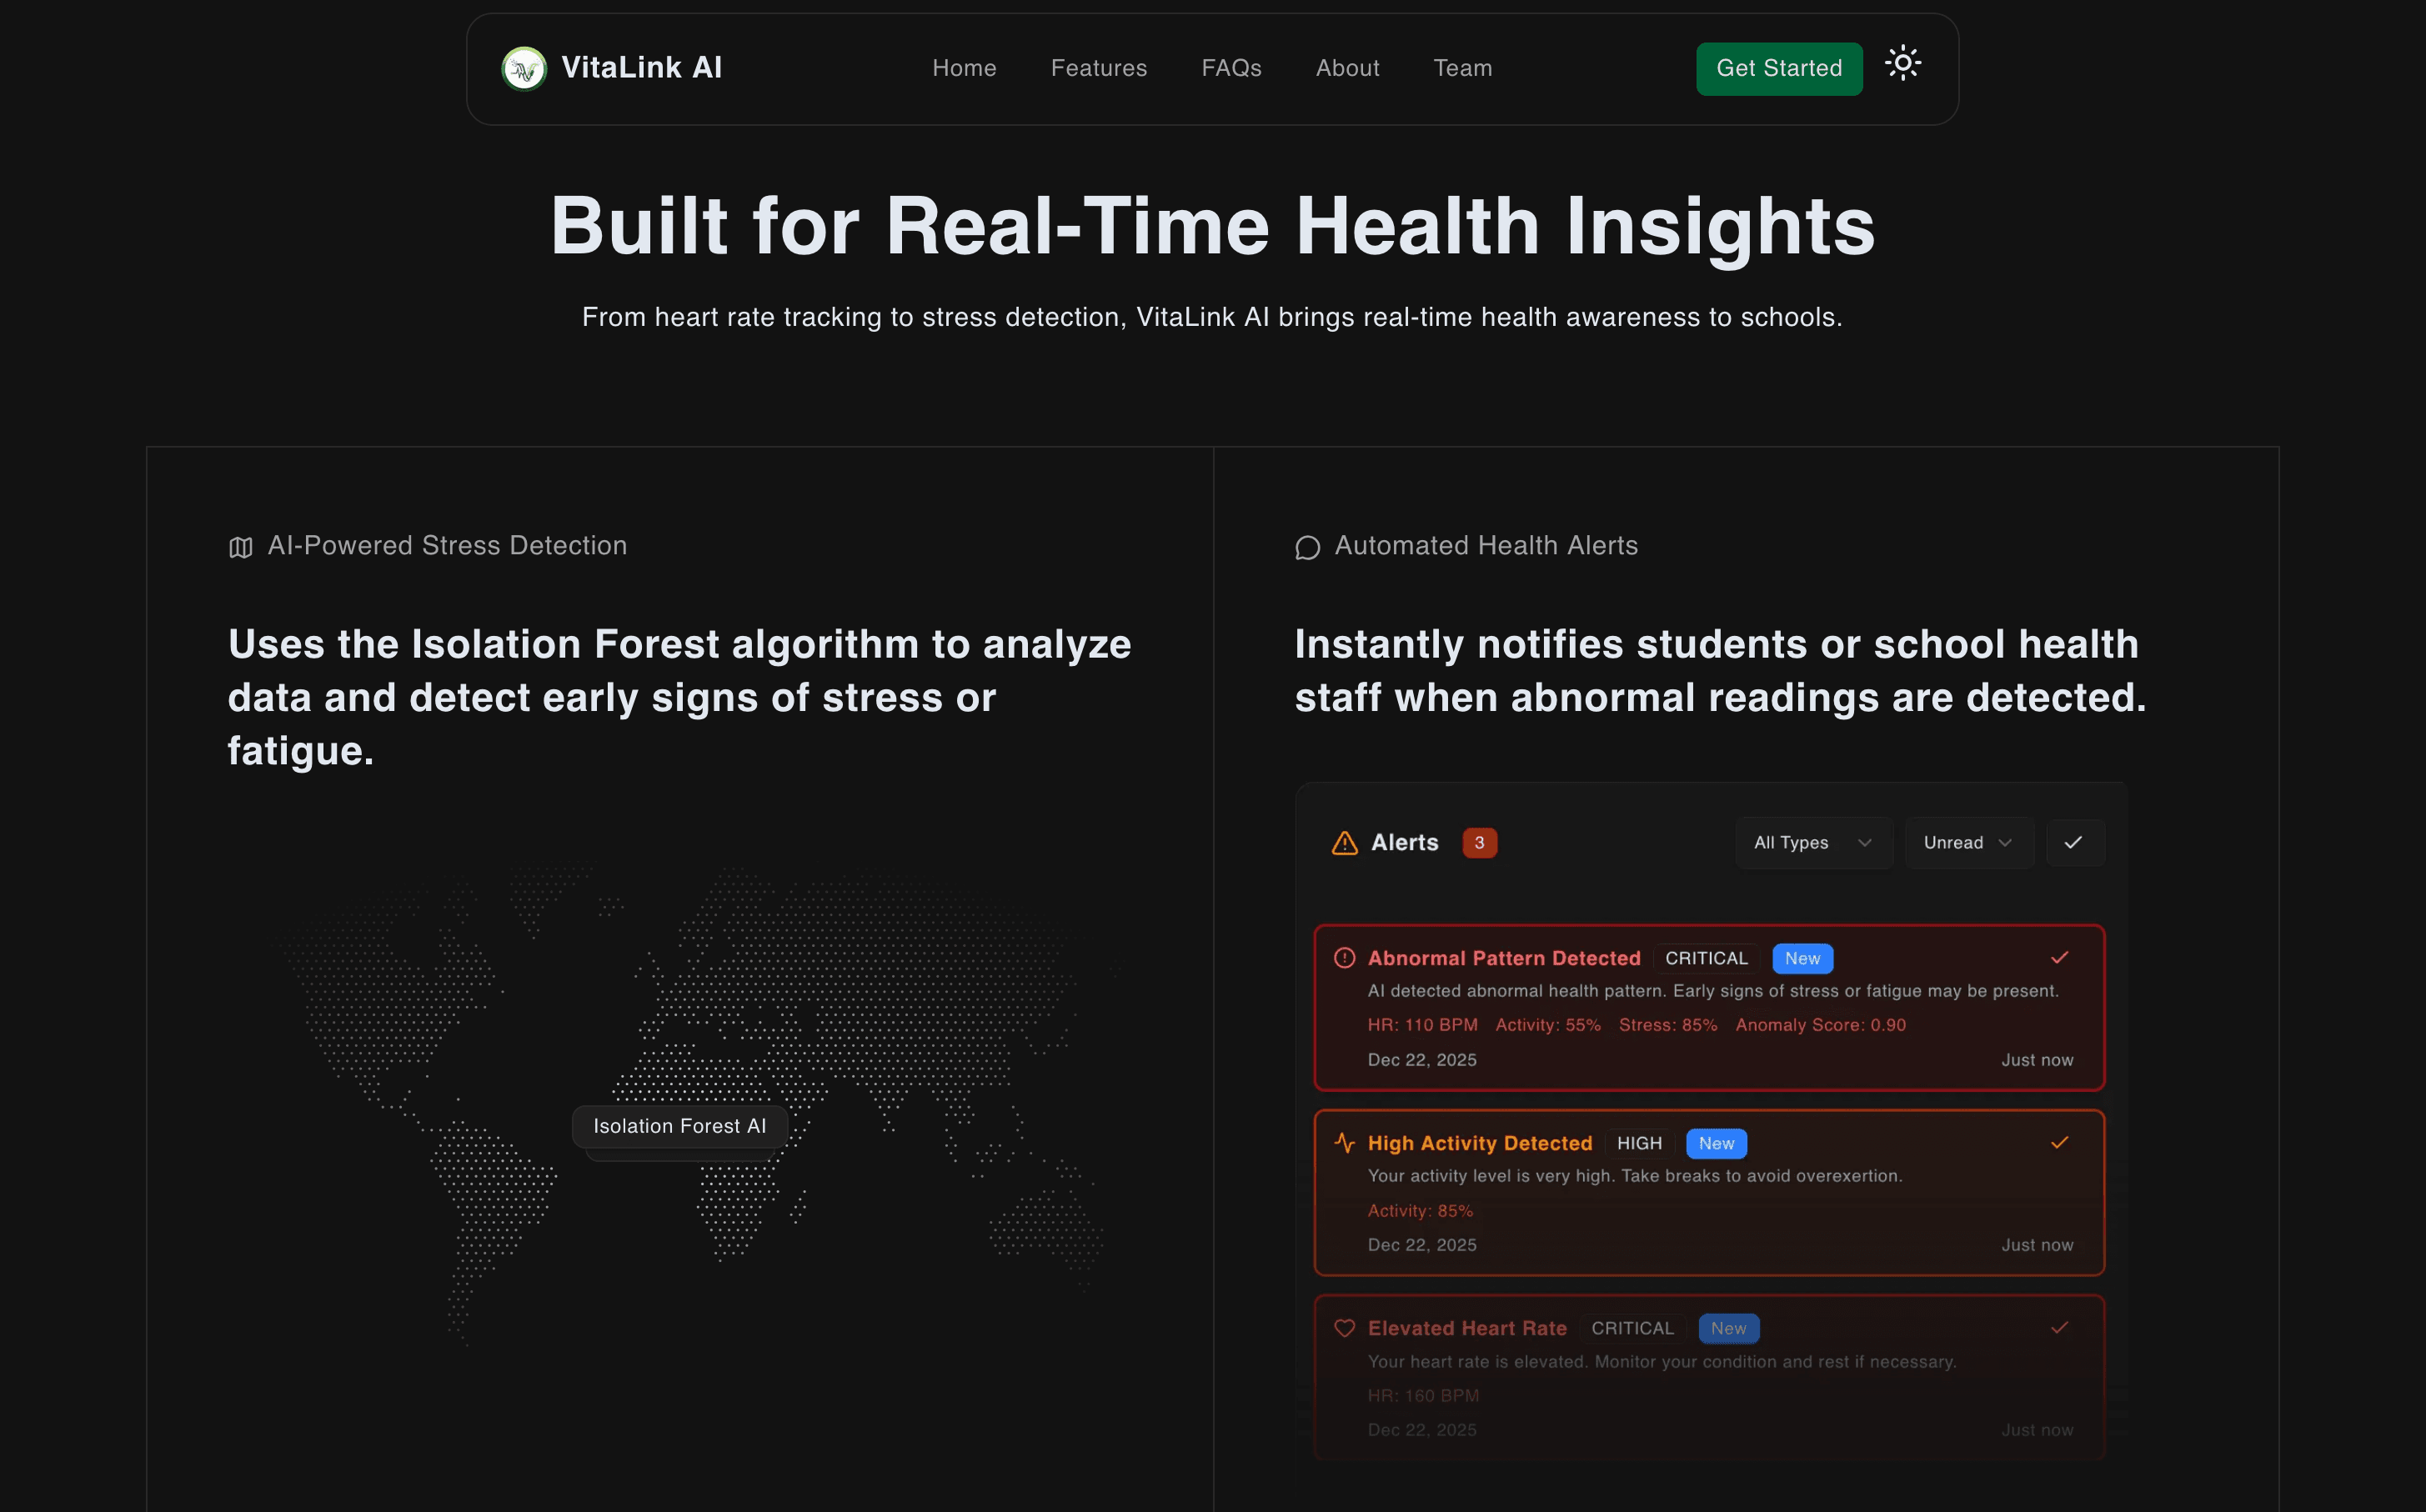This screenshot has width=2426, height=1512.
Task: Open the Team nav link
Action: (1462, 68)
